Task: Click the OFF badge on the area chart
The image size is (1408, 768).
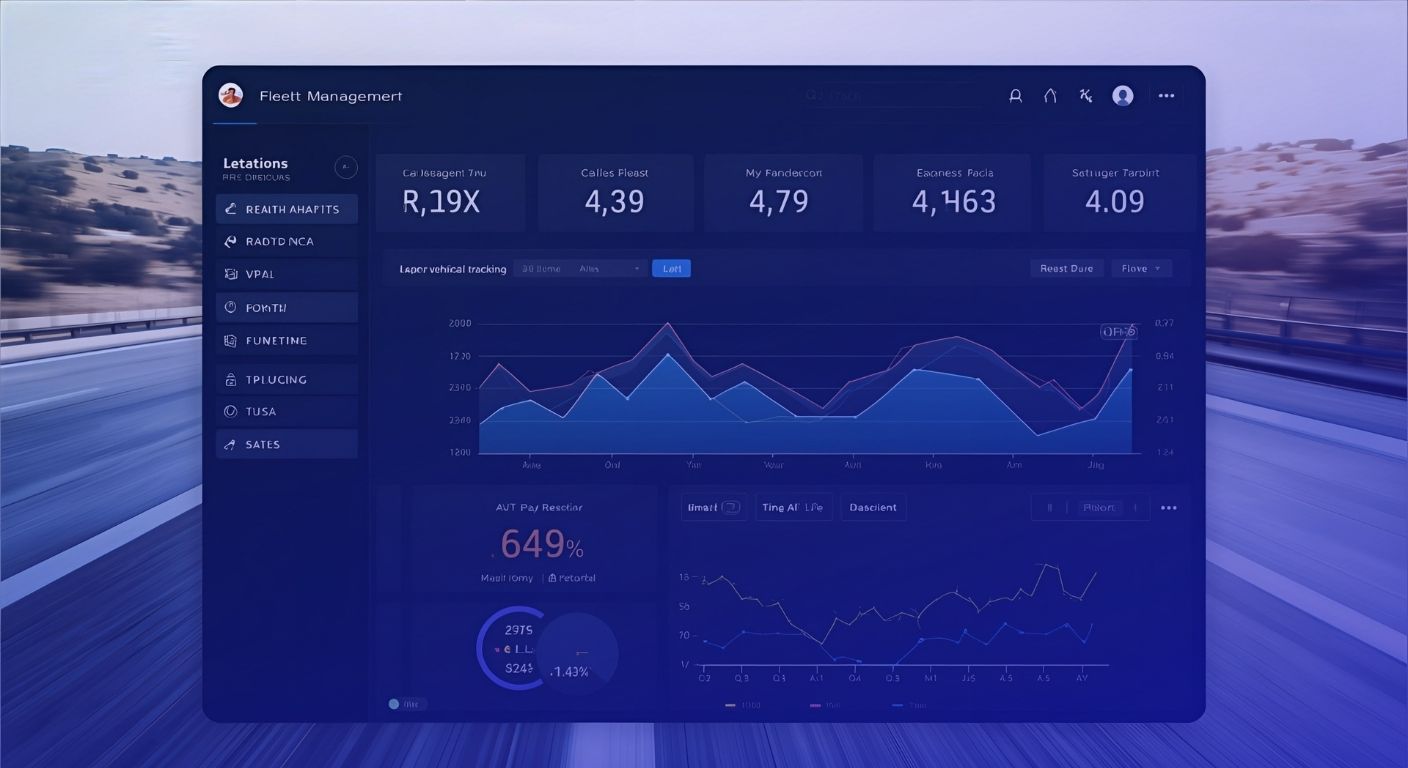Action: (1118, 331)
